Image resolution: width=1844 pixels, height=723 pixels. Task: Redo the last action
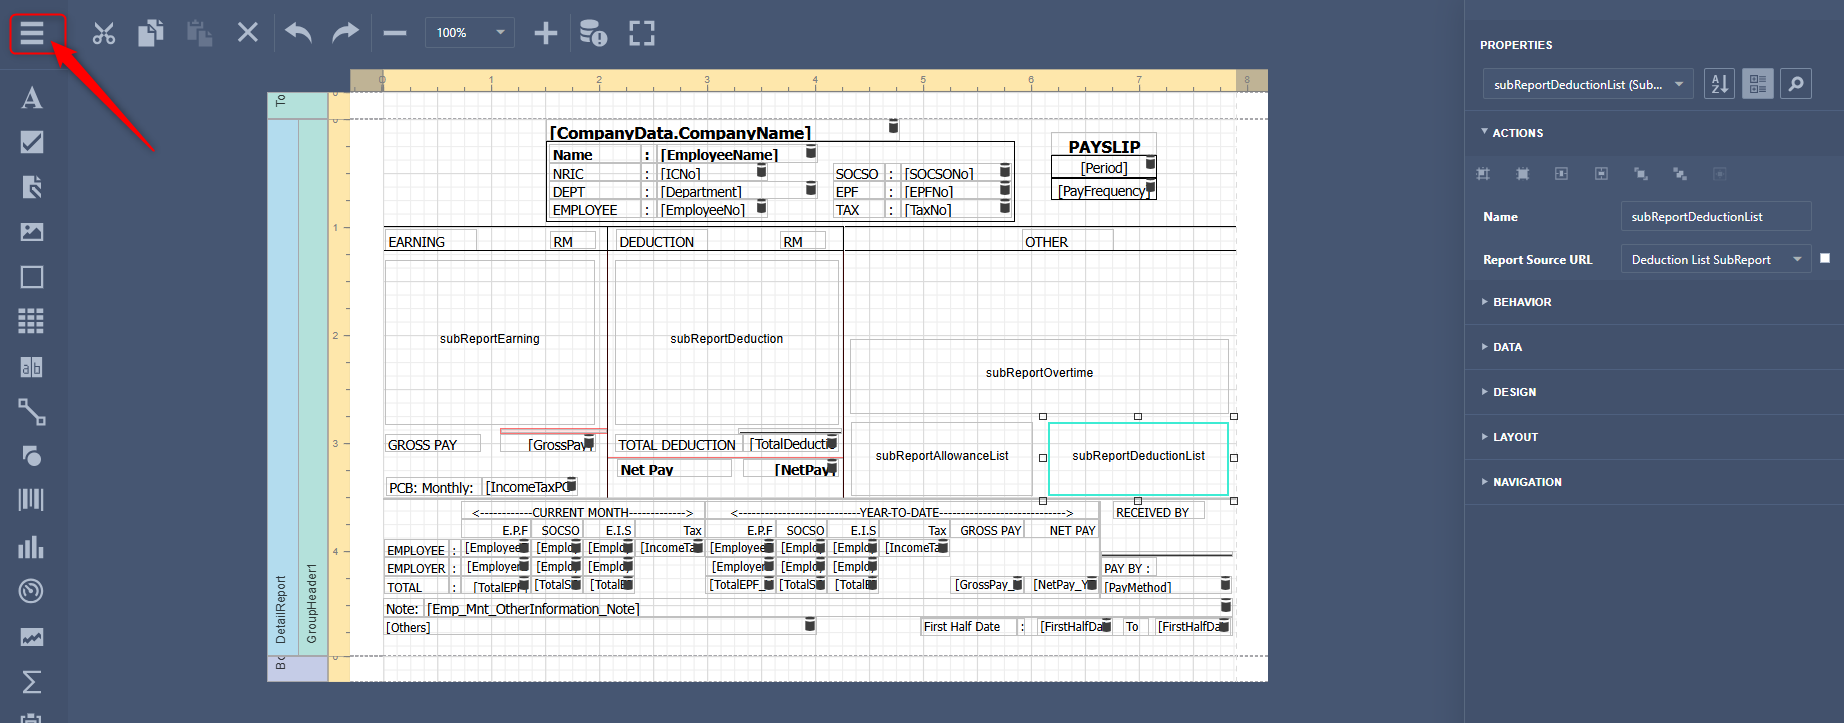coord(345,33)
